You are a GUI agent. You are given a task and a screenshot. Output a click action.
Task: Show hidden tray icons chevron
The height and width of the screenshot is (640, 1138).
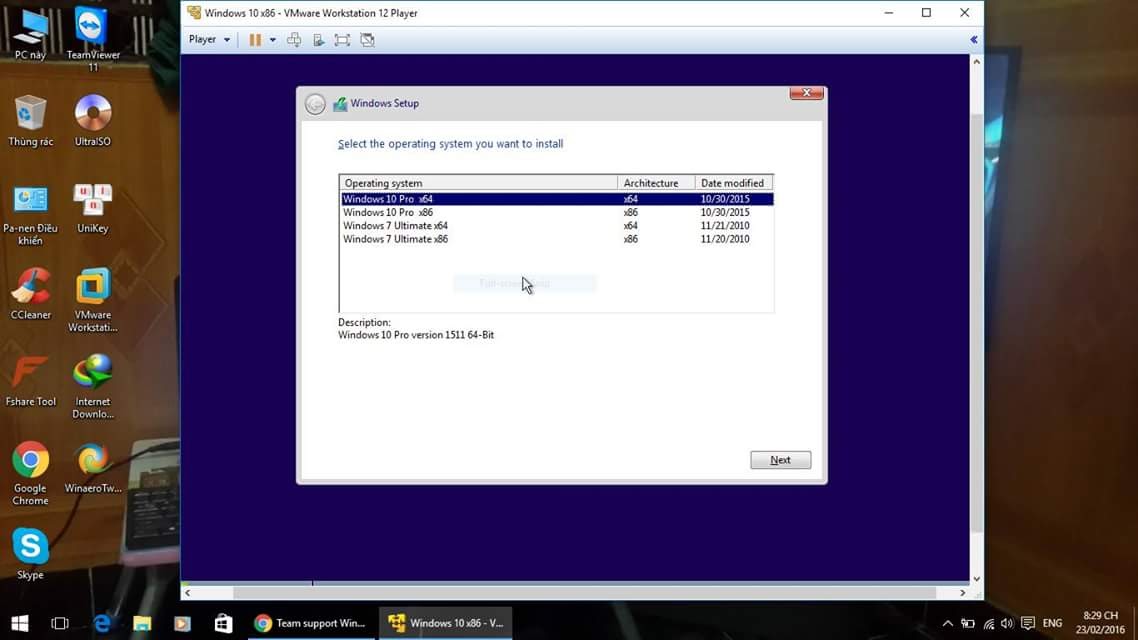pyautogui.click(x=947, y=623)
